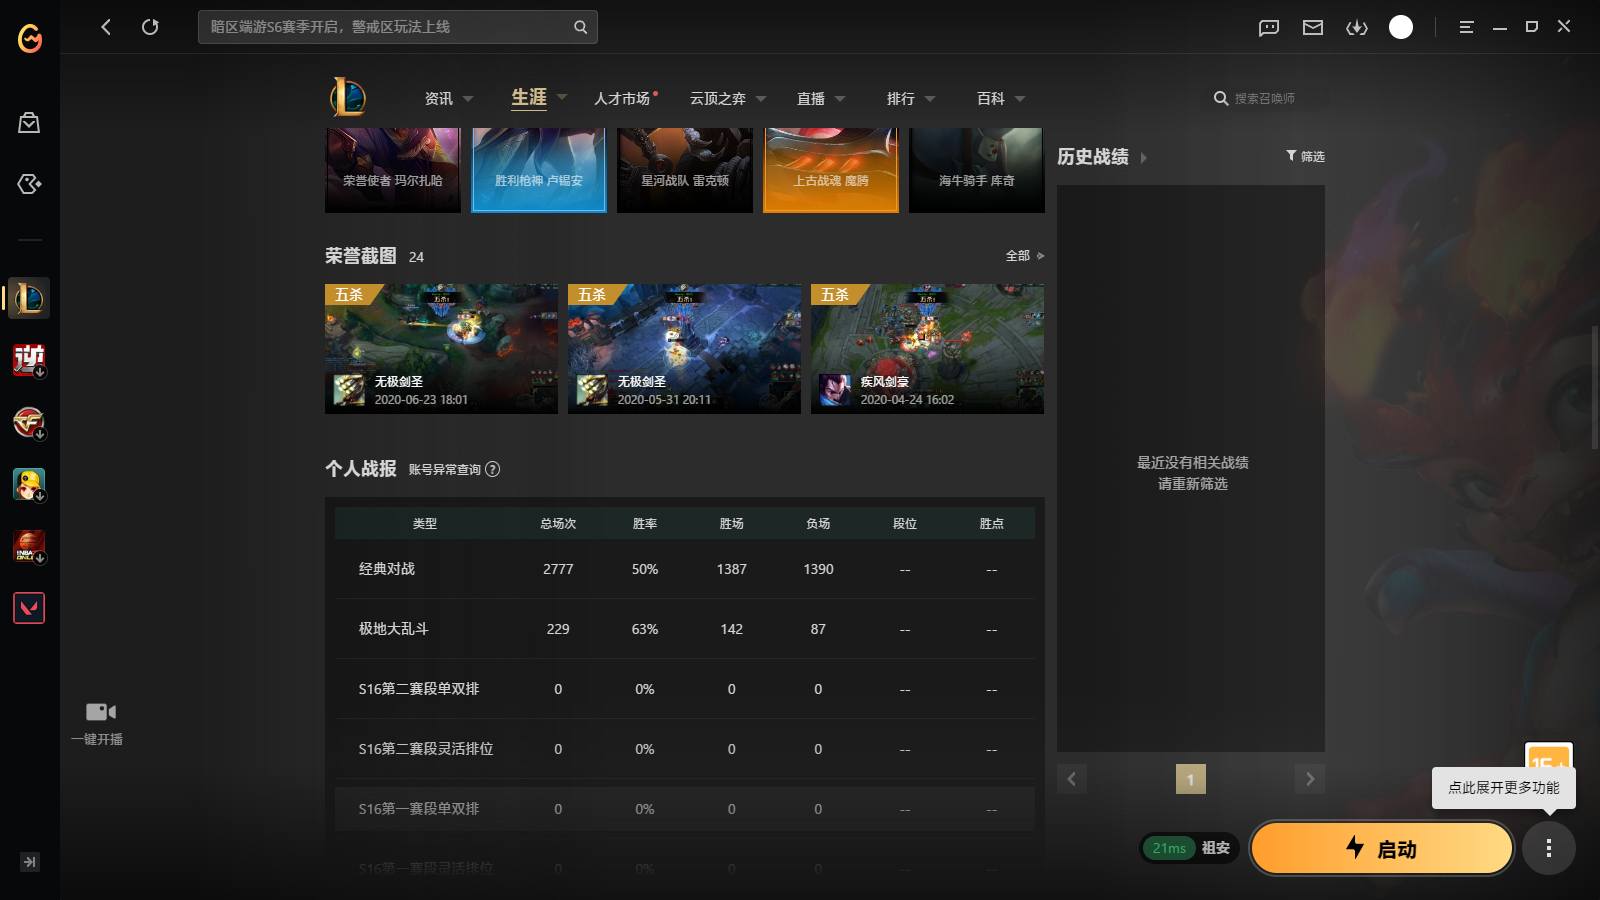Expand 历史战绩 with the arrow
Viewport: 1600px width, 900px height.
(x=1143, y=158)
